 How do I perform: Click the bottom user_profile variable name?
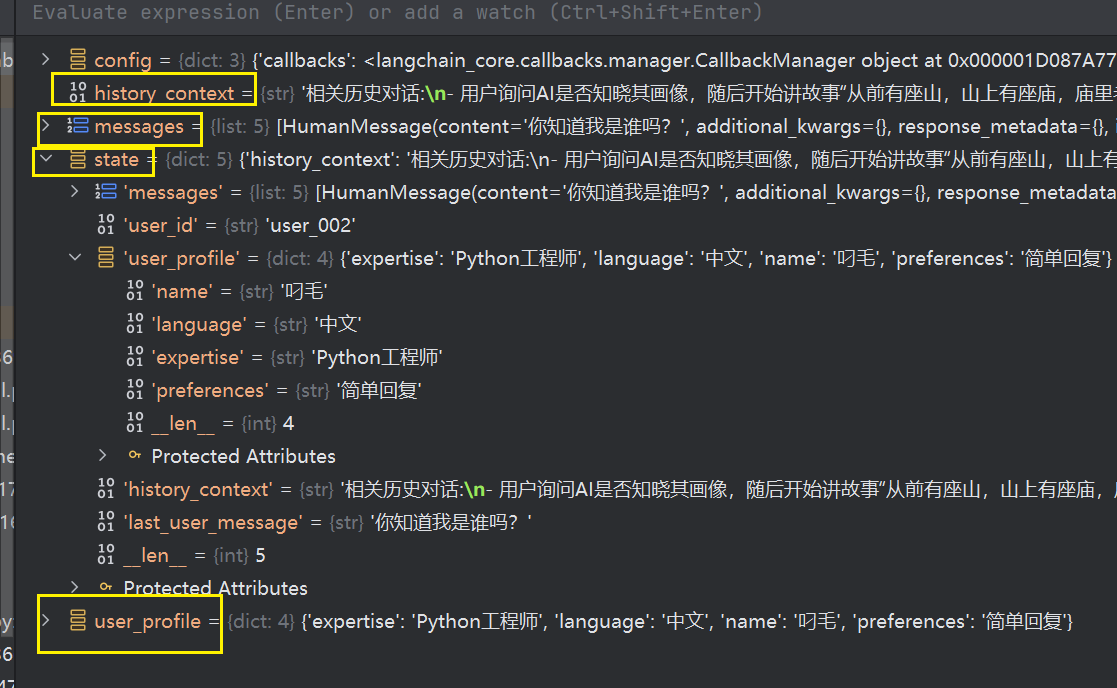coord(147,622)
